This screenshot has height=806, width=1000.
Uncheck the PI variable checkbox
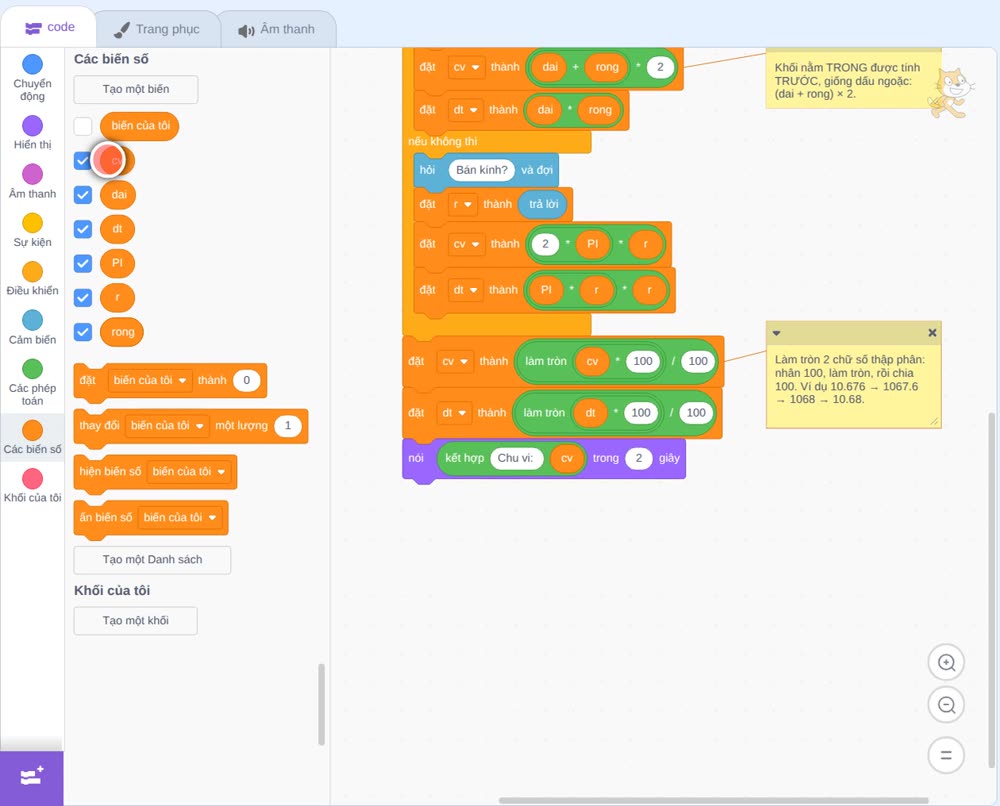point(83,263)
